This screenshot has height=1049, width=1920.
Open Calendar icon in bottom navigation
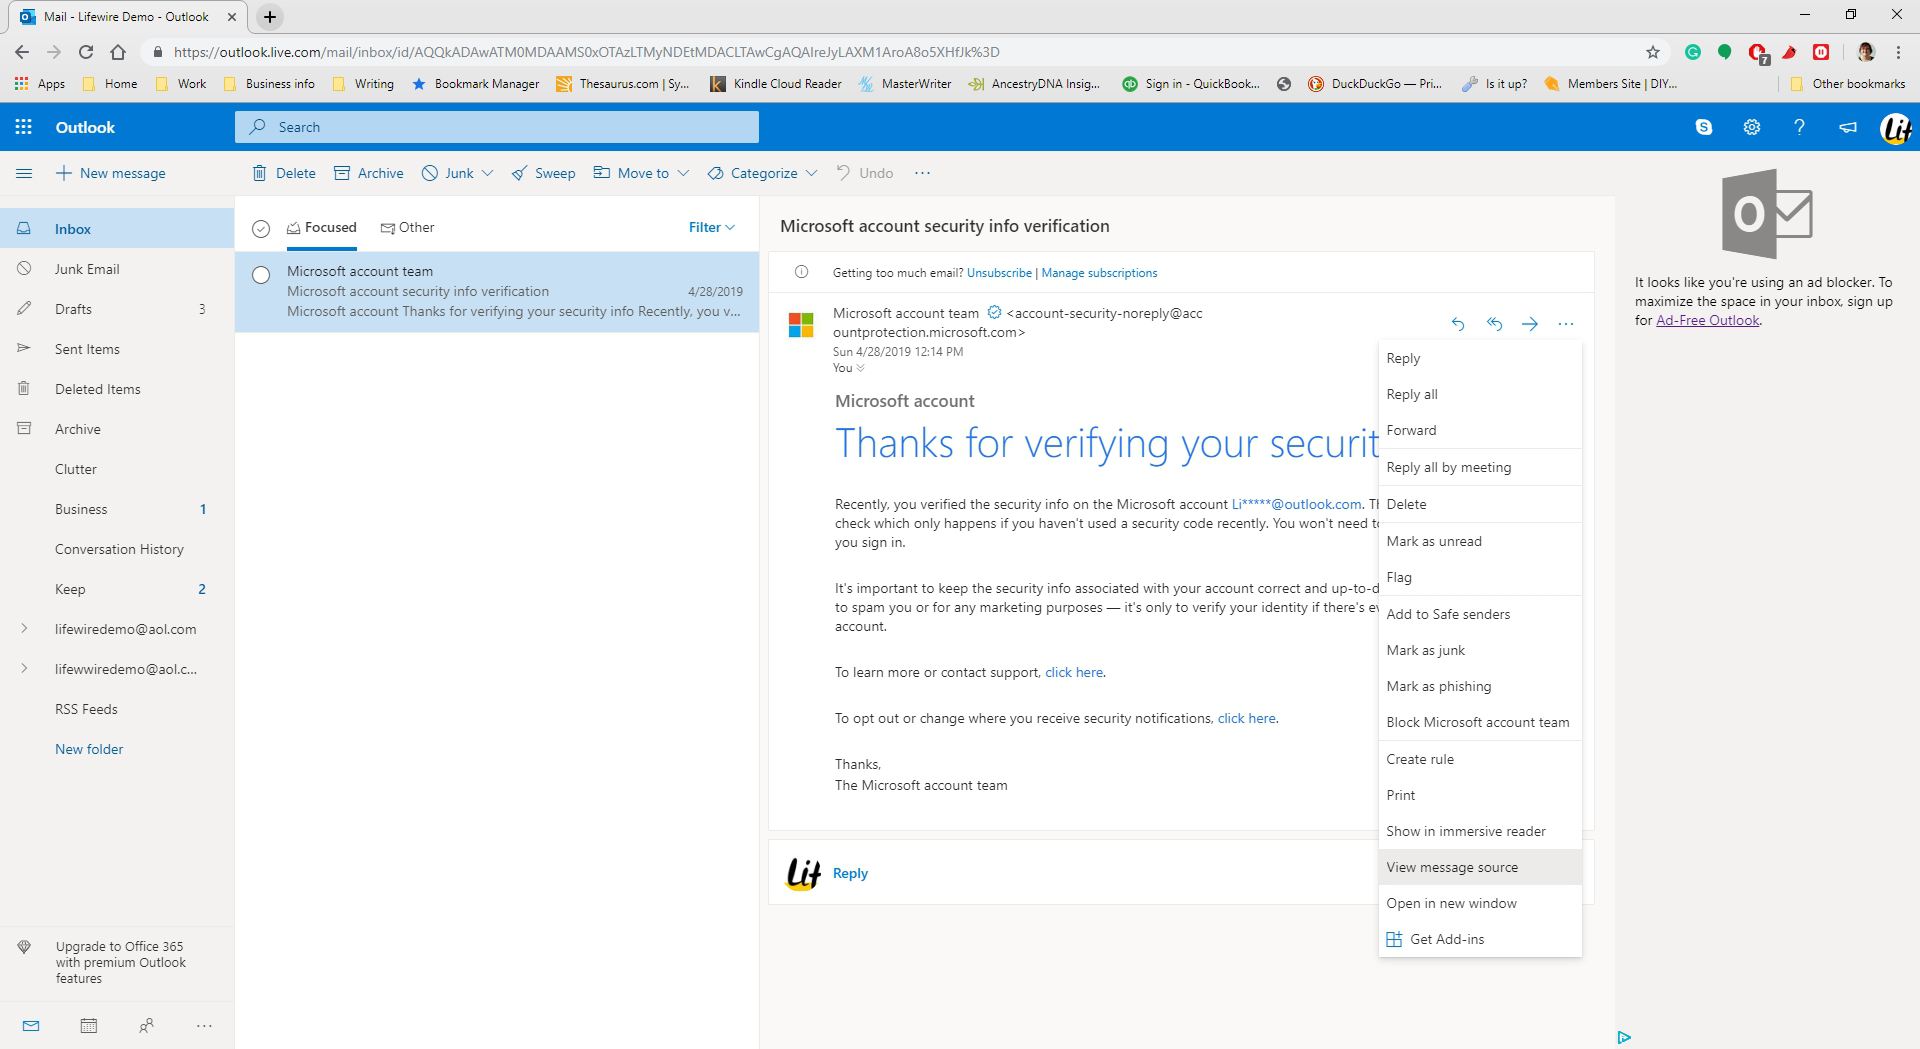coord(88,1025)
